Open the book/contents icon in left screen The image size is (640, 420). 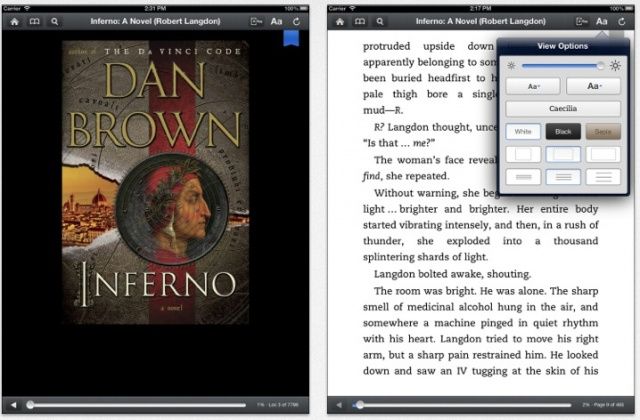pos(34,22)
